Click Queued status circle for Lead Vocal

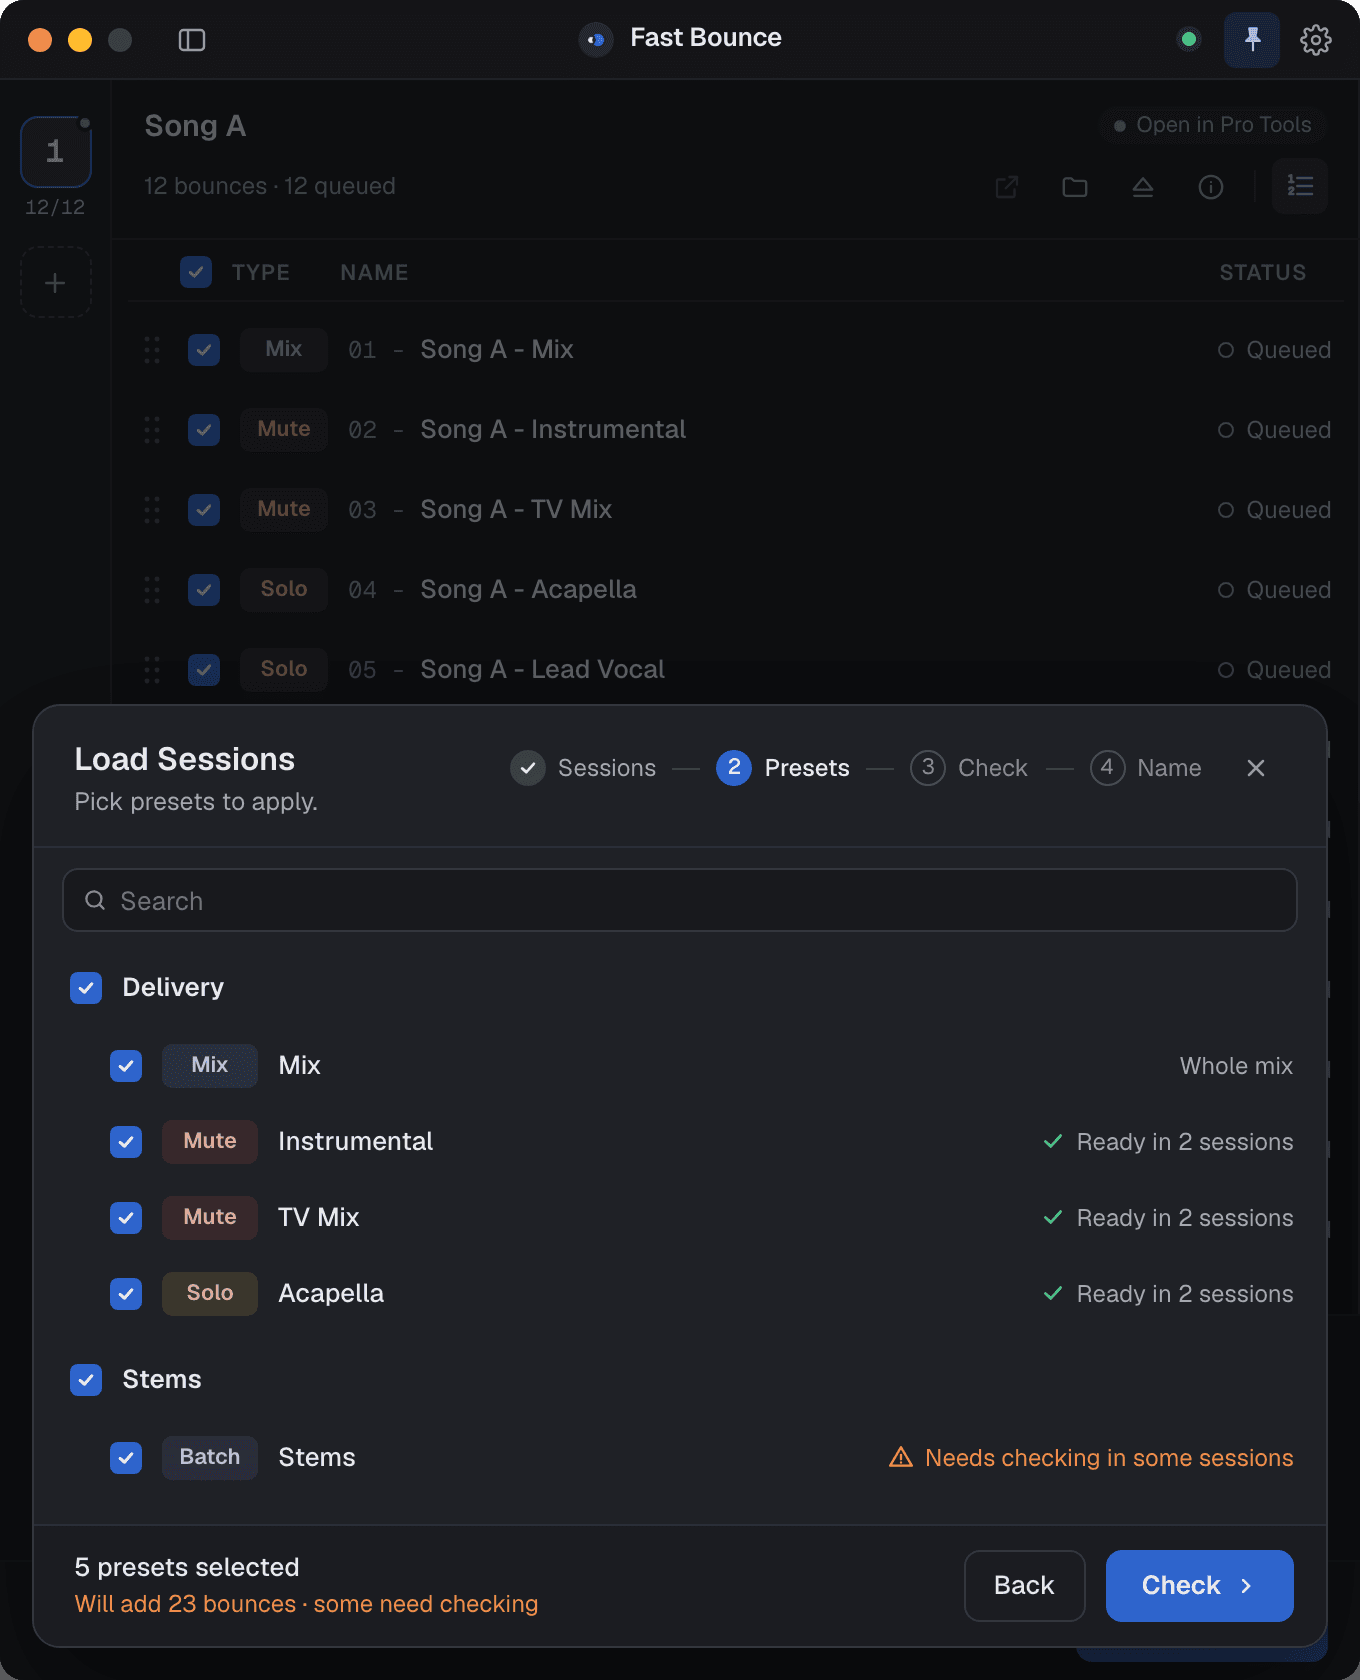[x=1226, y=670]
